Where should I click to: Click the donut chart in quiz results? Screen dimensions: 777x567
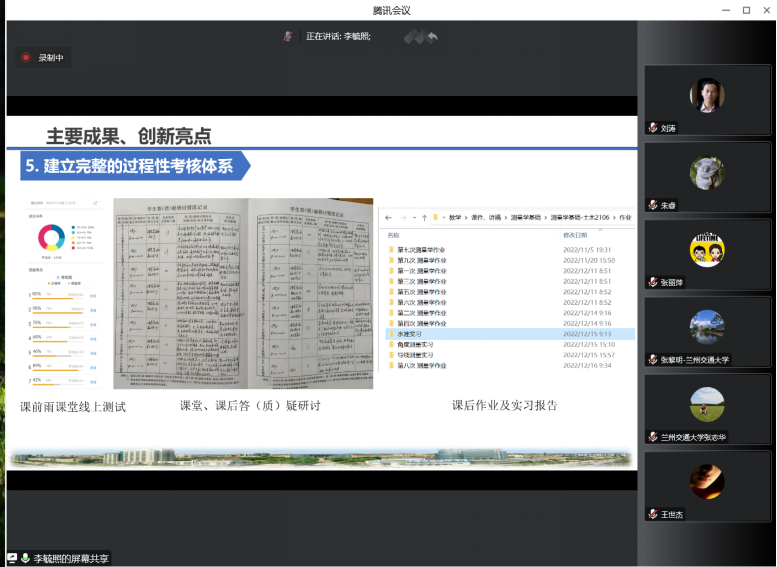50,237
